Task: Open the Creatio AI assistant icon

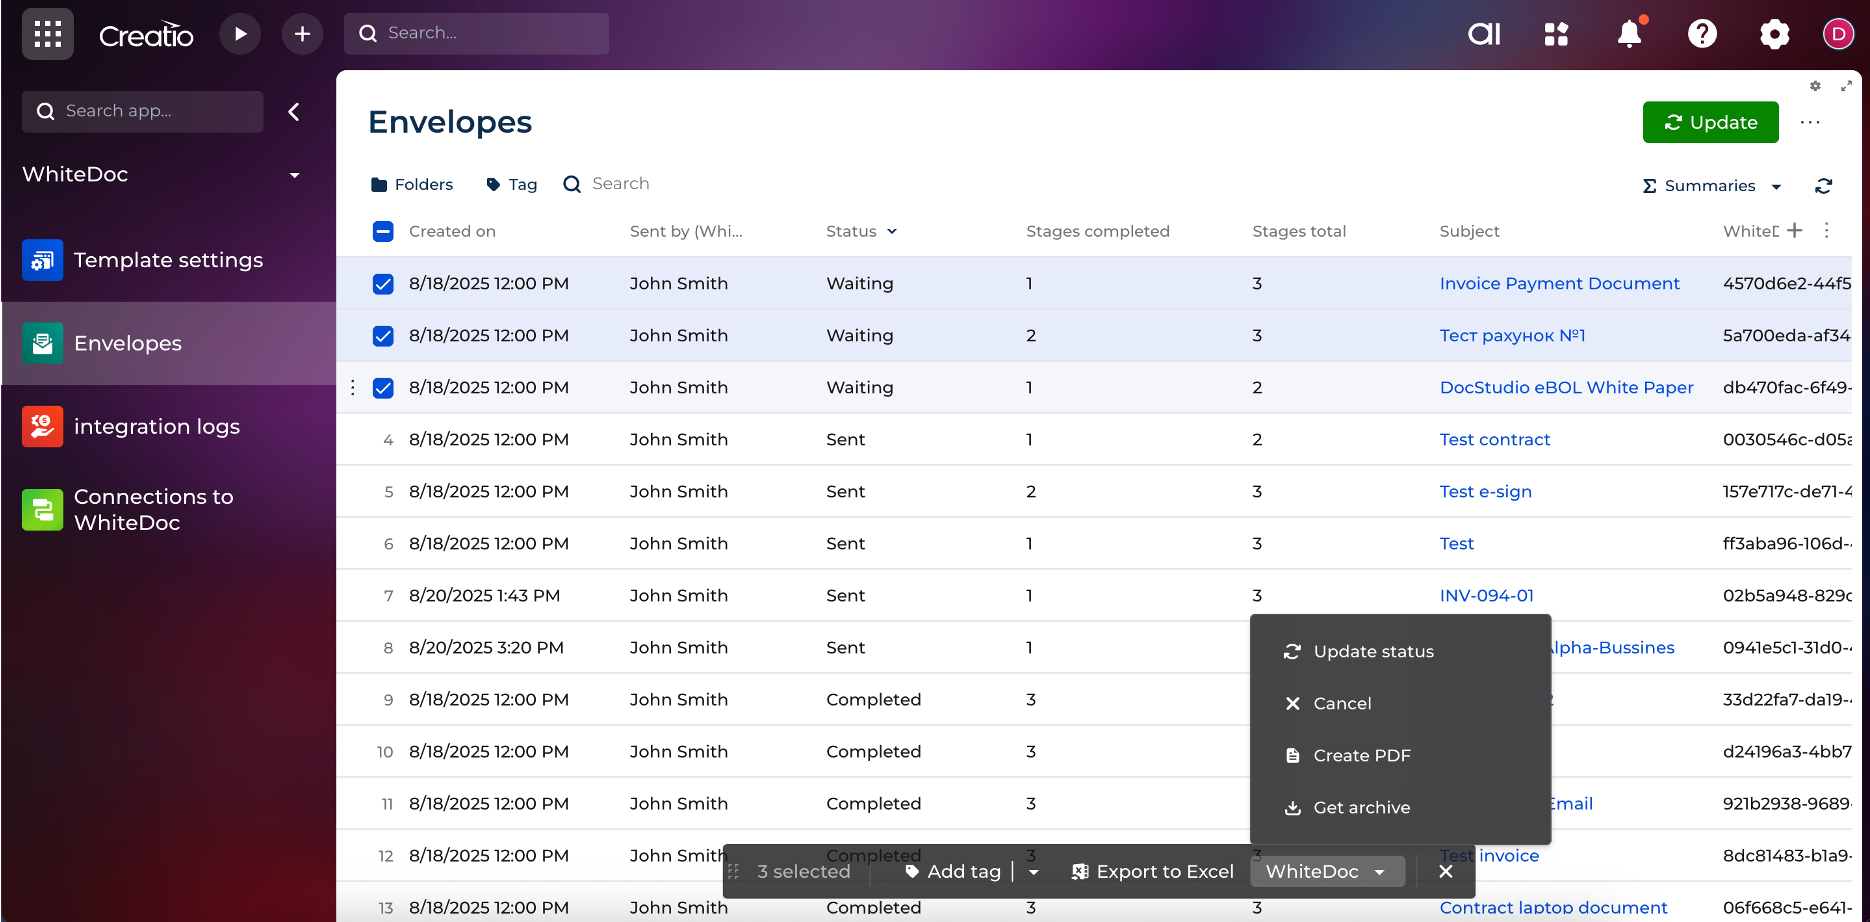Action: pyautogui.click(x=1484, y=34)
